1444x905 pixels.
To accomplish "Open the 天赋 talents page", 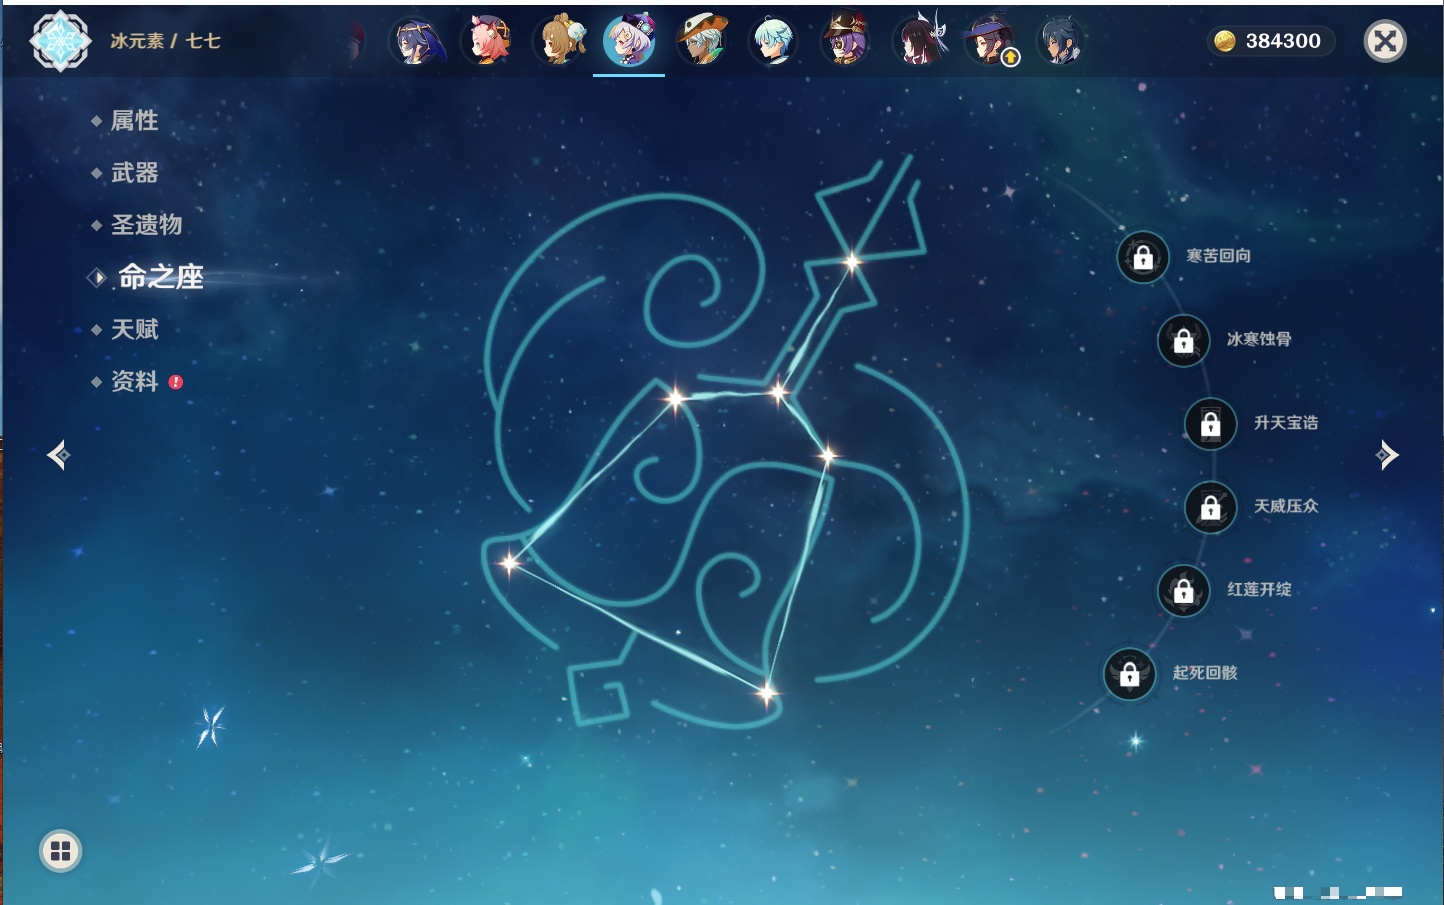I will point(134,329).
